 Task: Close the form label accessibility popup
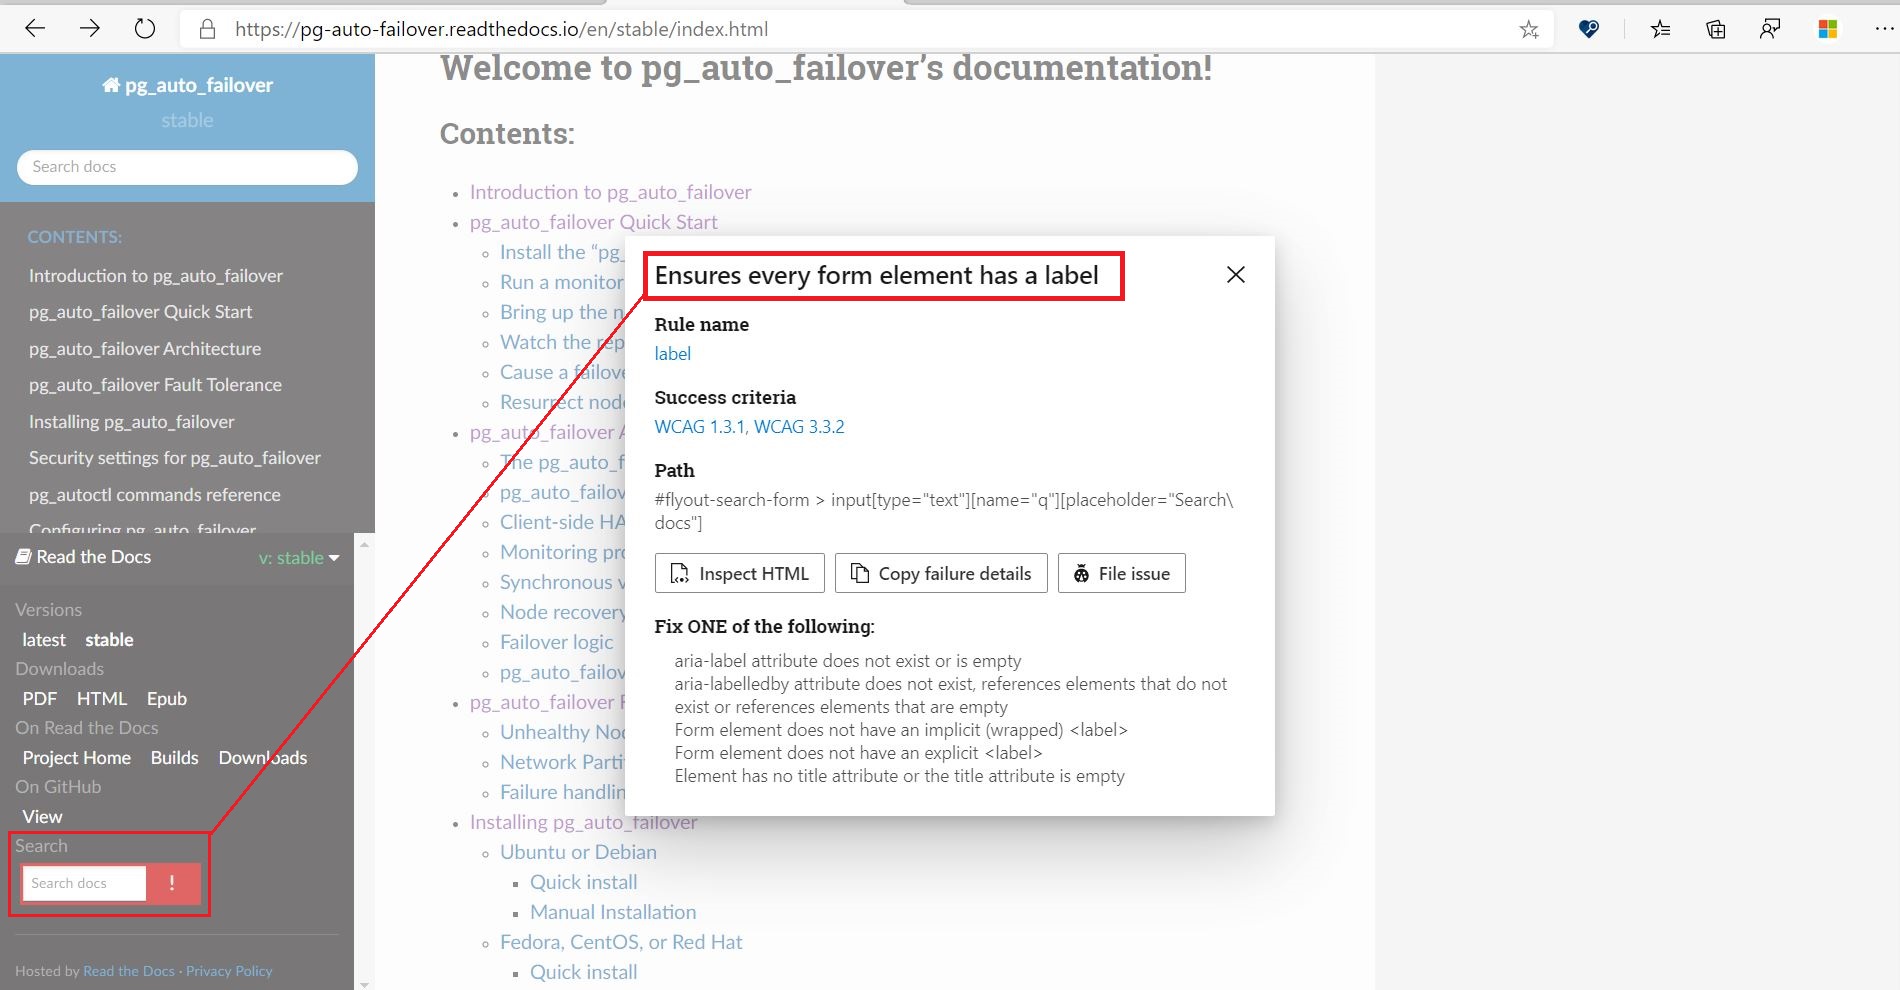click(x=1236, y=274)
